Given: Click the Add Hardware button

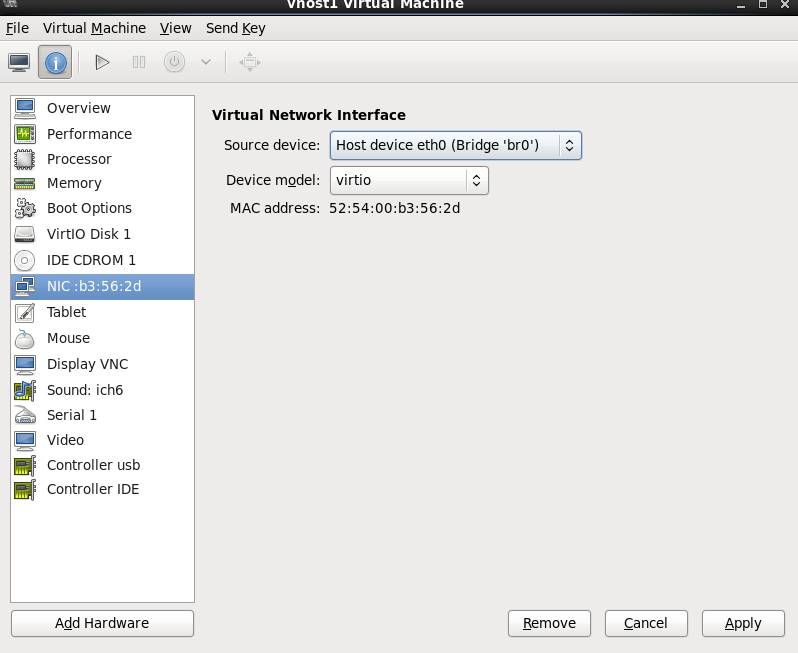Looking at the screenshot, I should click(x=102, y=623).
